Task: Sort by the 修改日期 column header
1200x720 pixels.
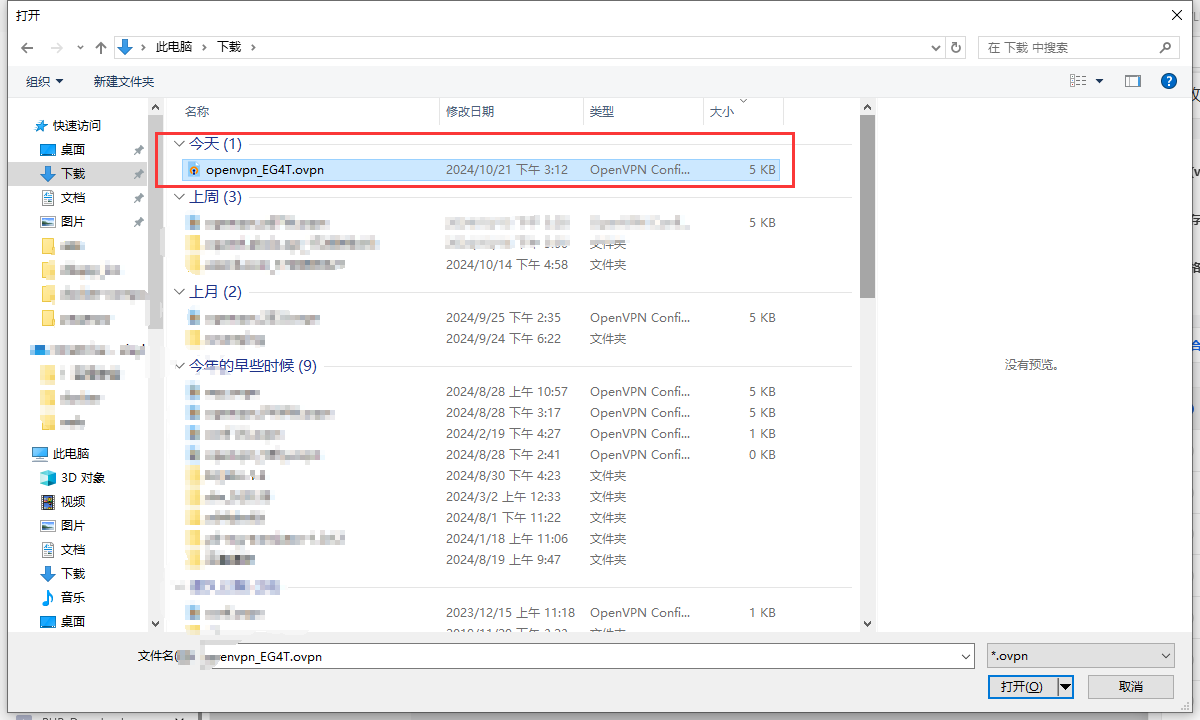Action: (x=470, y=112)
